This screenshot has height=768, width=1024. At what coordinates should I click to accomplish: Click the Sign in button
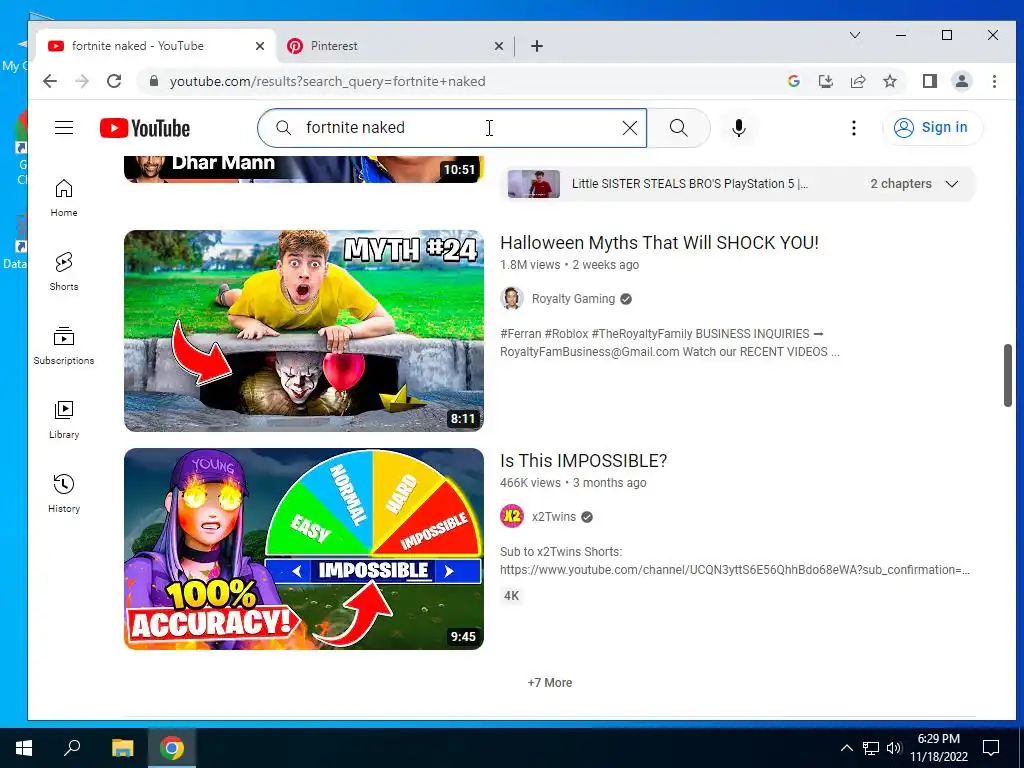coord(932,127)
